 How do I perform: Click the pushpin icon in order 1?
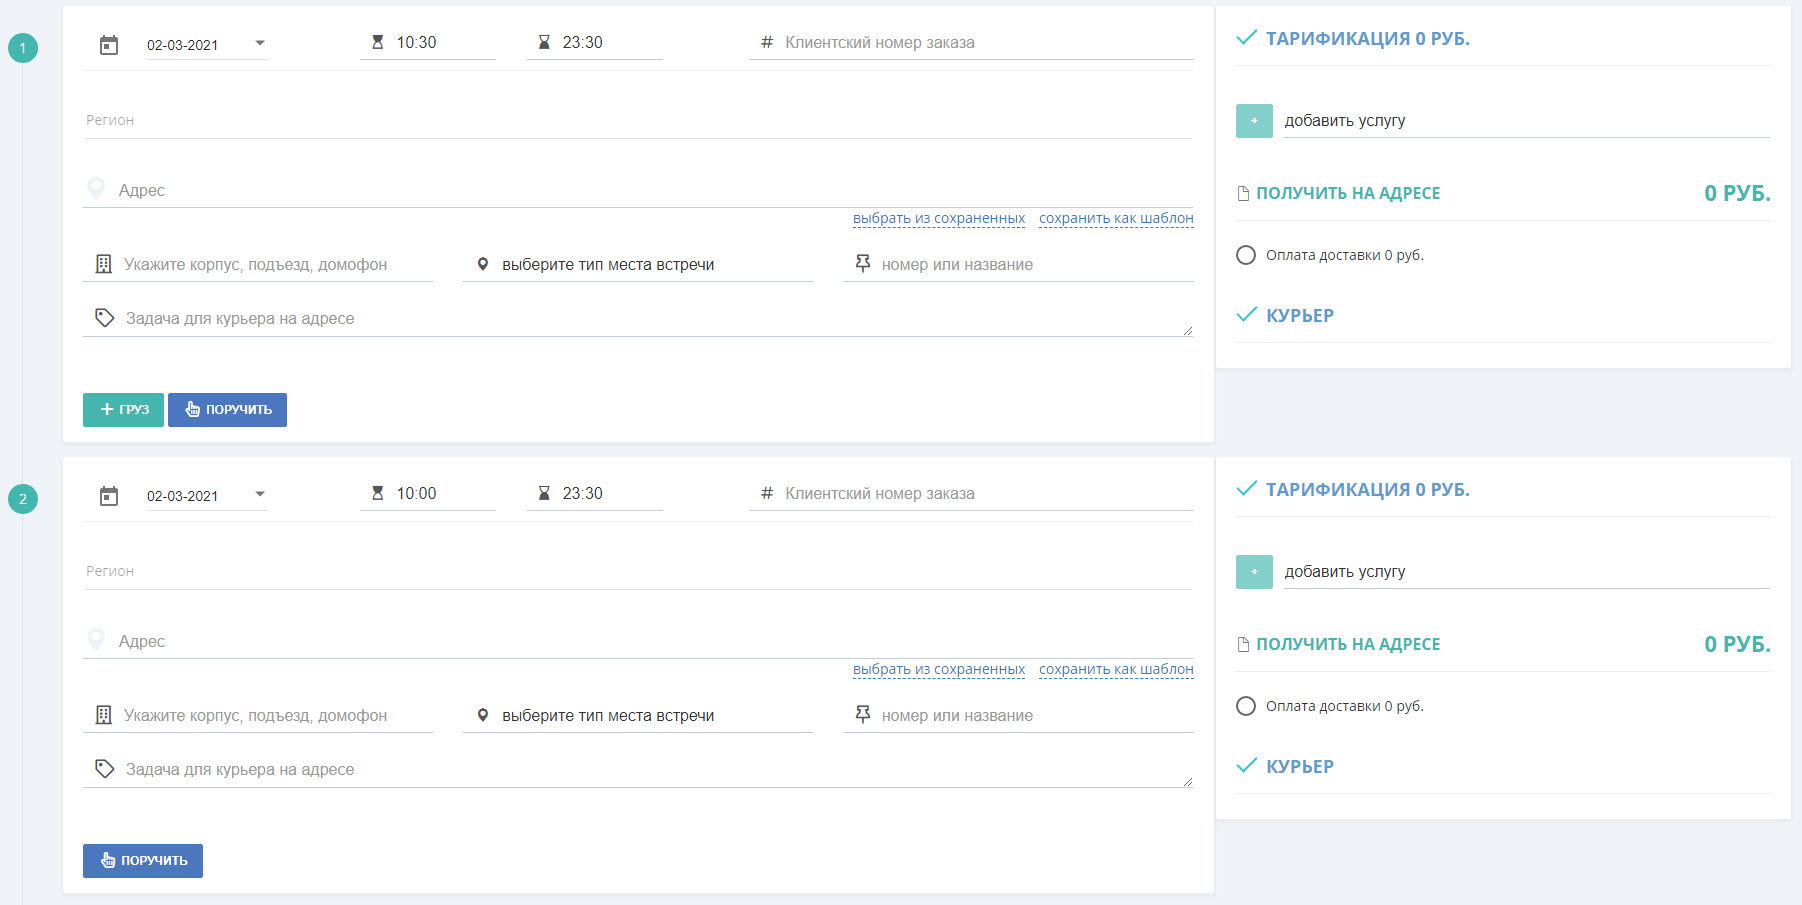click(863, 263)
